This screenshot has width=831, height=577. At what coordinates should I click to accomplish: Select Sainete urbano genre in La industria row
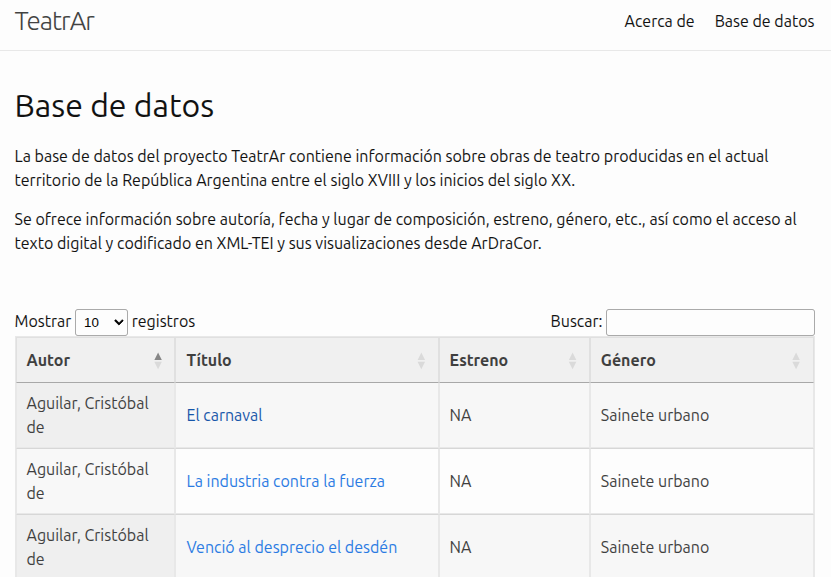click(x=702, y=481)
